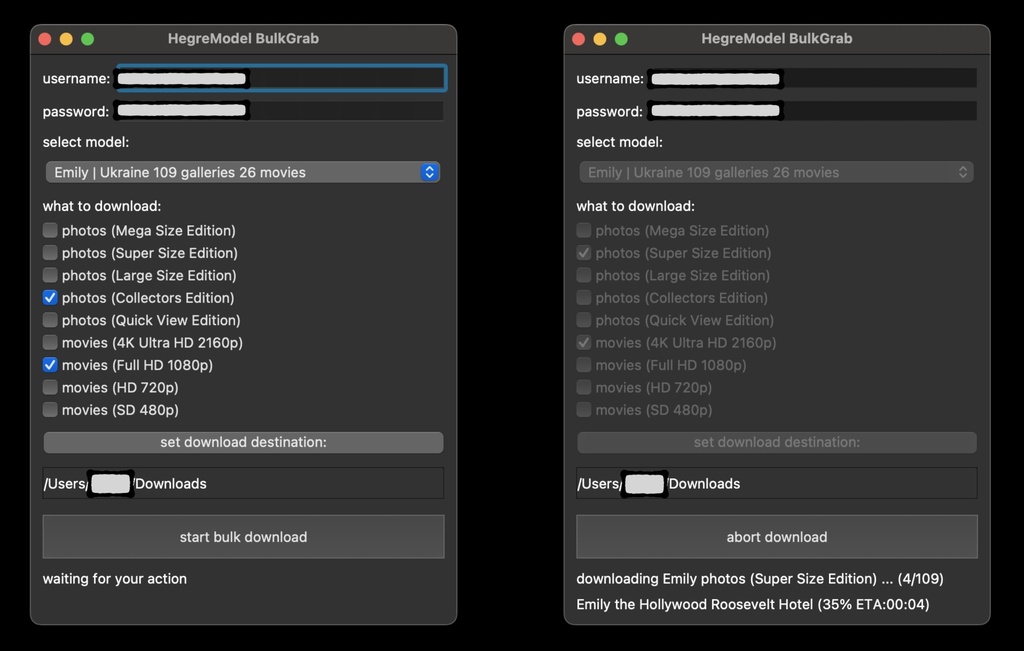Click the Downloads path box above start bulk download

[x=243, y=483]
